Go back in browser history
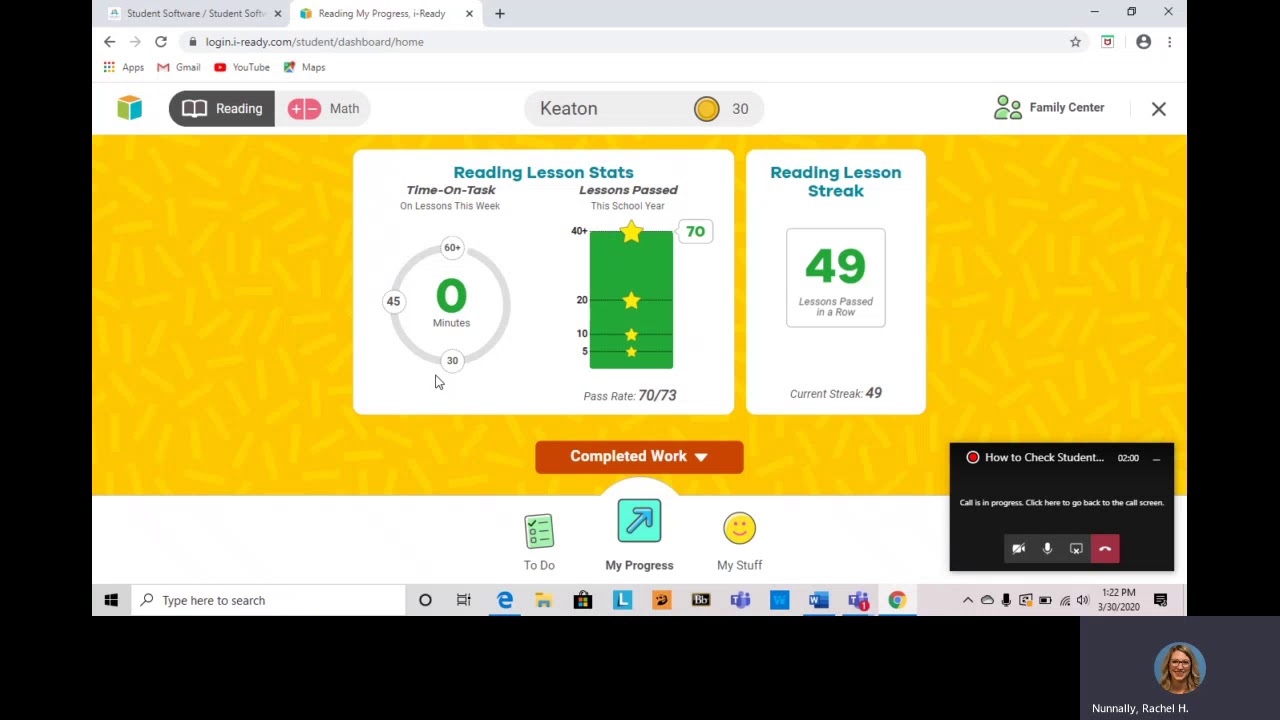The height and width of the screenshot is (720, 1280). pos(110,42)
